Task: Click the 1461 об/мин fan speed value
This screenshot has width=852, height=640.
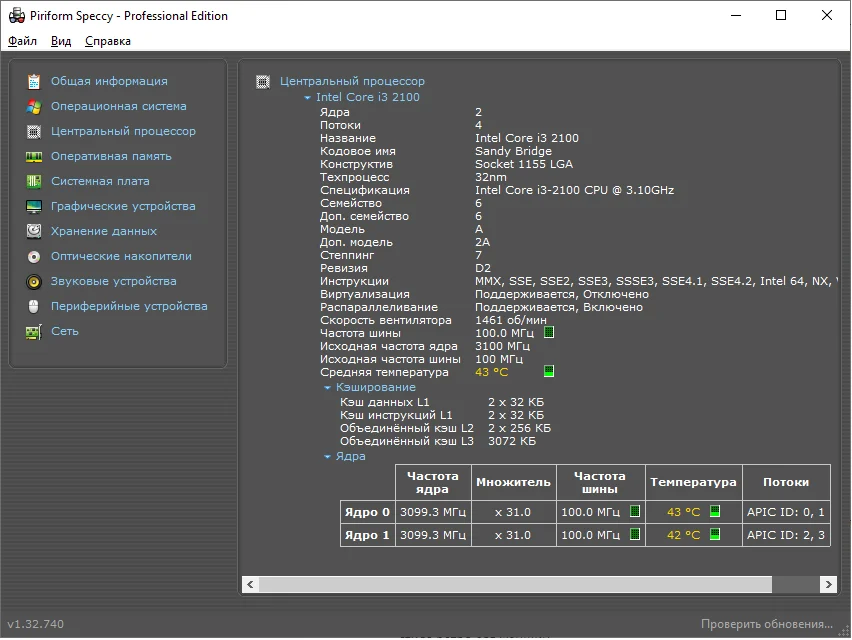Action: 511,321
